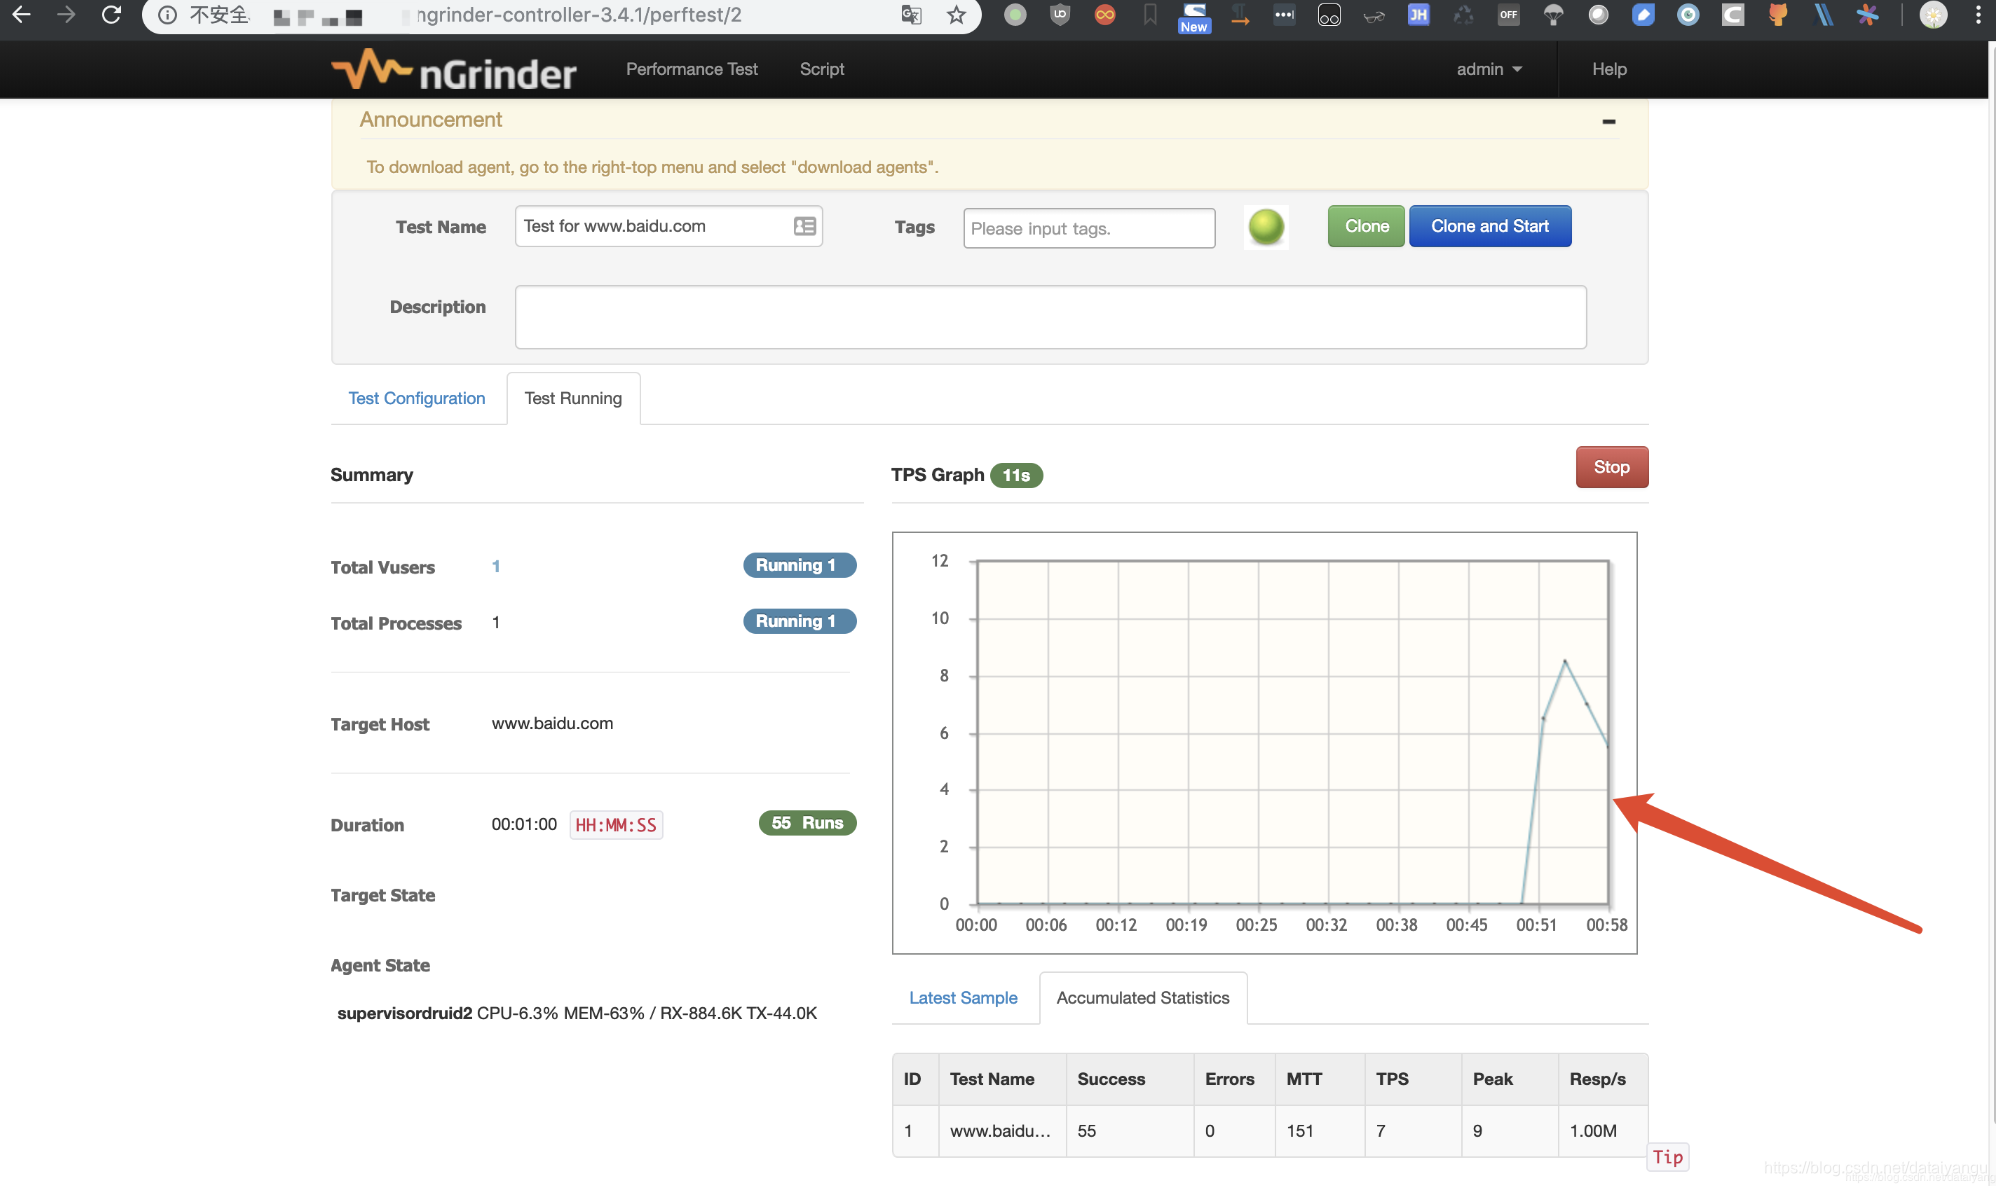
Task: Click the Stop button
Action: pos(1611,467)
